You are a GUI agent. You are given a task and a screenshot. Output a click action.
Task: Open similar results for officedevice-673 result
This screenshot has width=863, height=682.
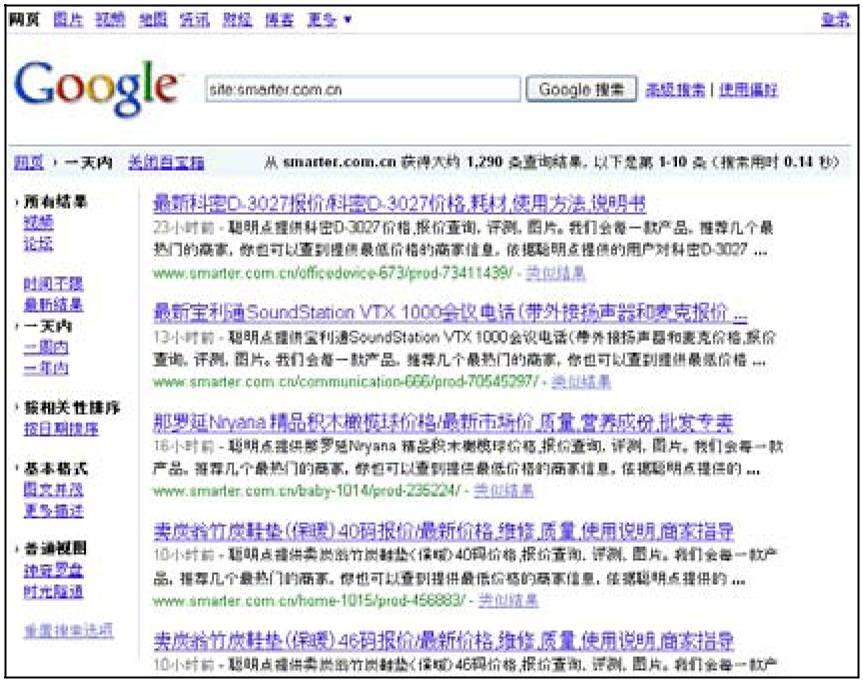[x=555, y=273]
